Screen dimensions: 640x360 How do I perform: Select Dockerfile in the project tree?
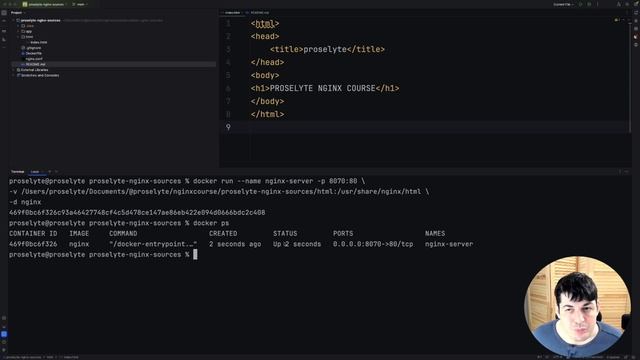33,53
